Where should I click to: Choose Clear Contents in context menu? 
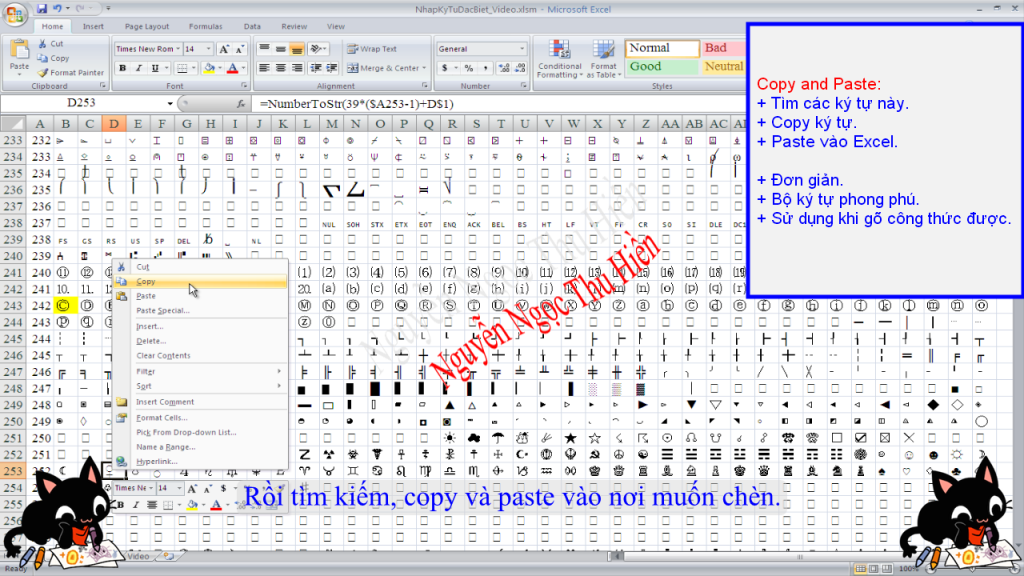click(x=200, y=356)
